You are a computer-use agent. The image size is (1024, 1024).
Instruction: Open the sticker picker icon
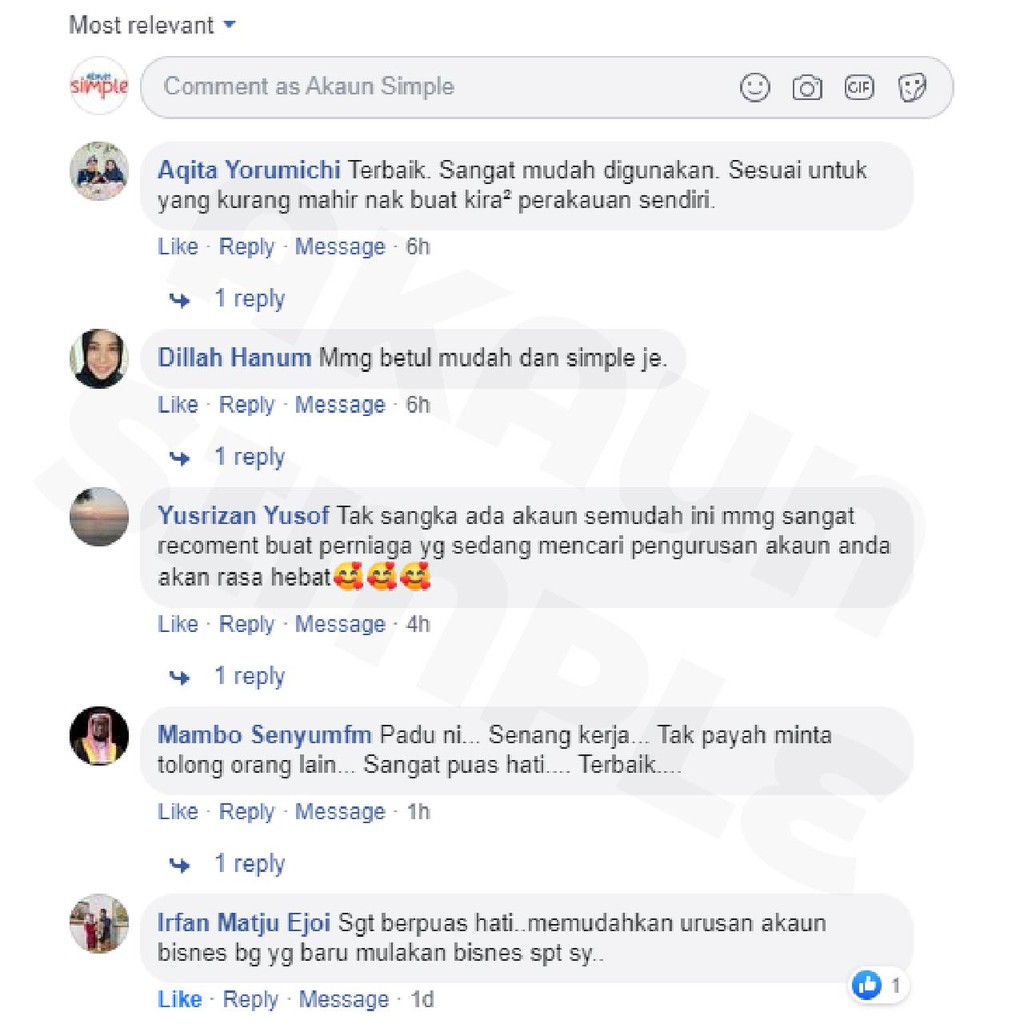(x=912, y=88)
